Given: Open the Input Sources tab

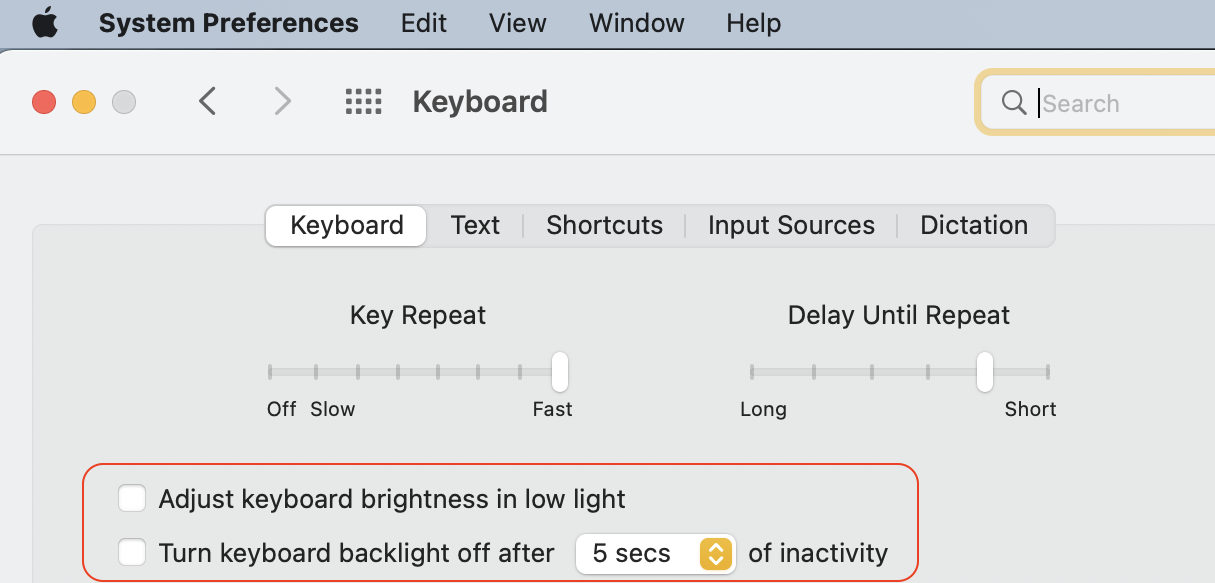Looking at the screenshot, I should [791, 226].
